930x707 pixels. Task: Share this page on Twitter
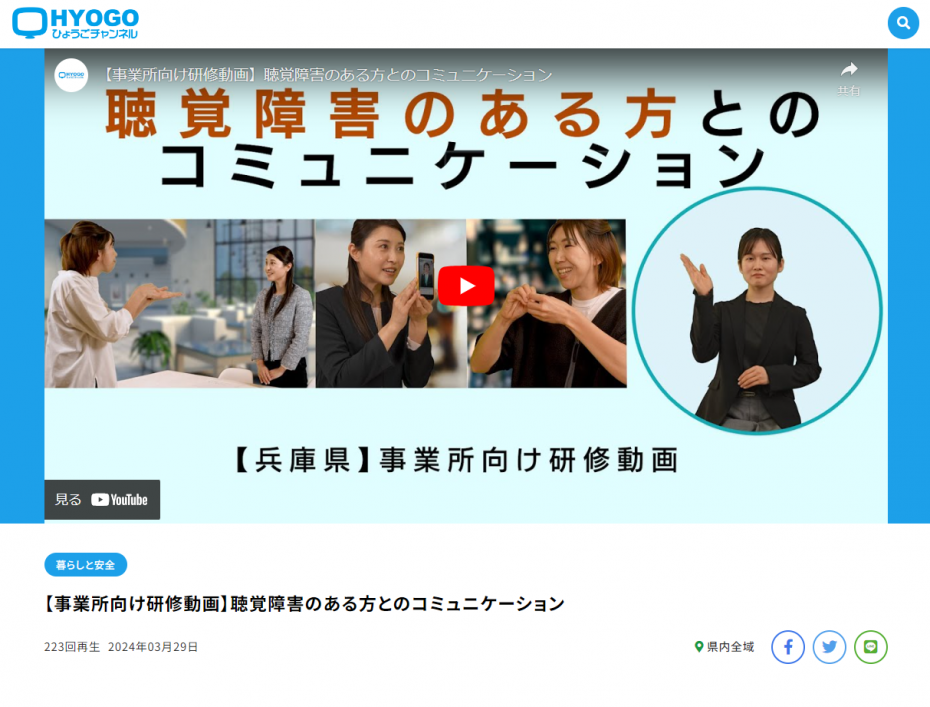[829, 647]
